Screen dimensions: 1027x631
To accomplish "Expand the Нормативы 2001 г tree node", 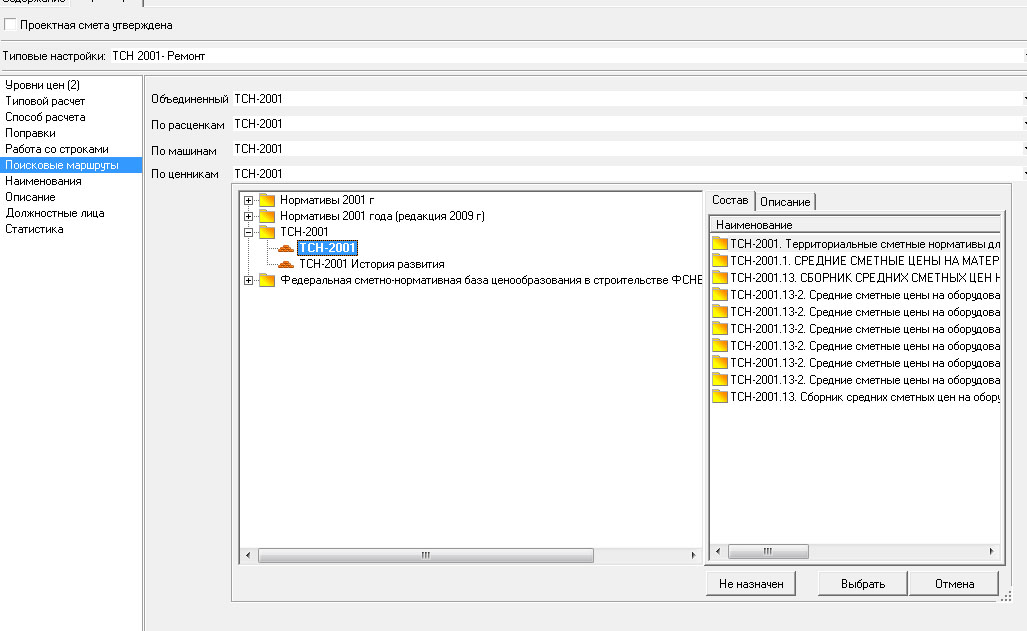I will (x=248, y=200).
